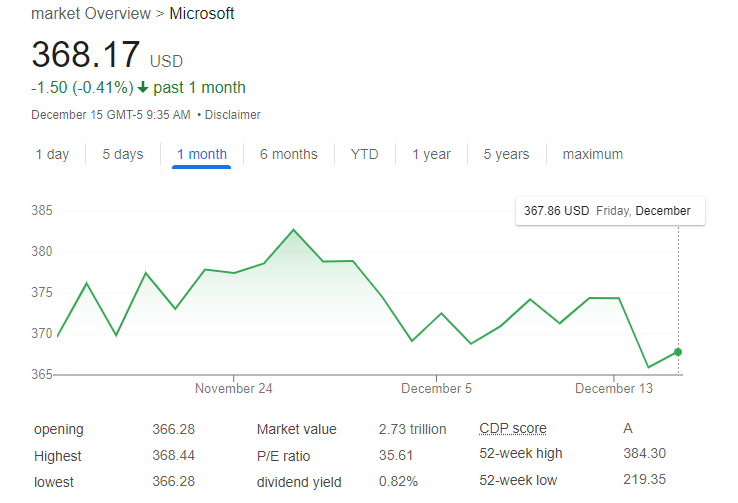Click the -1.50 (-0.41%) change text
Viewport: 738px width, 503px height.
(82, 88)
